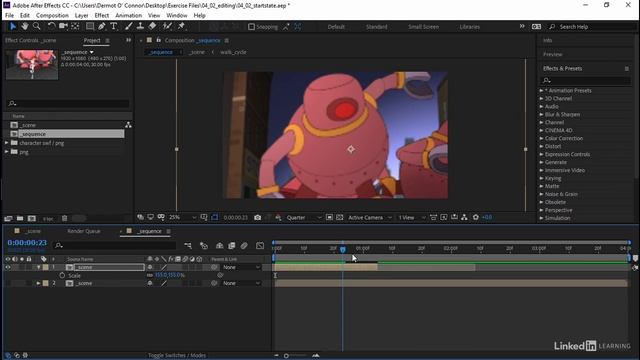Open the Effect menu

pyautogui.click(x=102, y=16)
